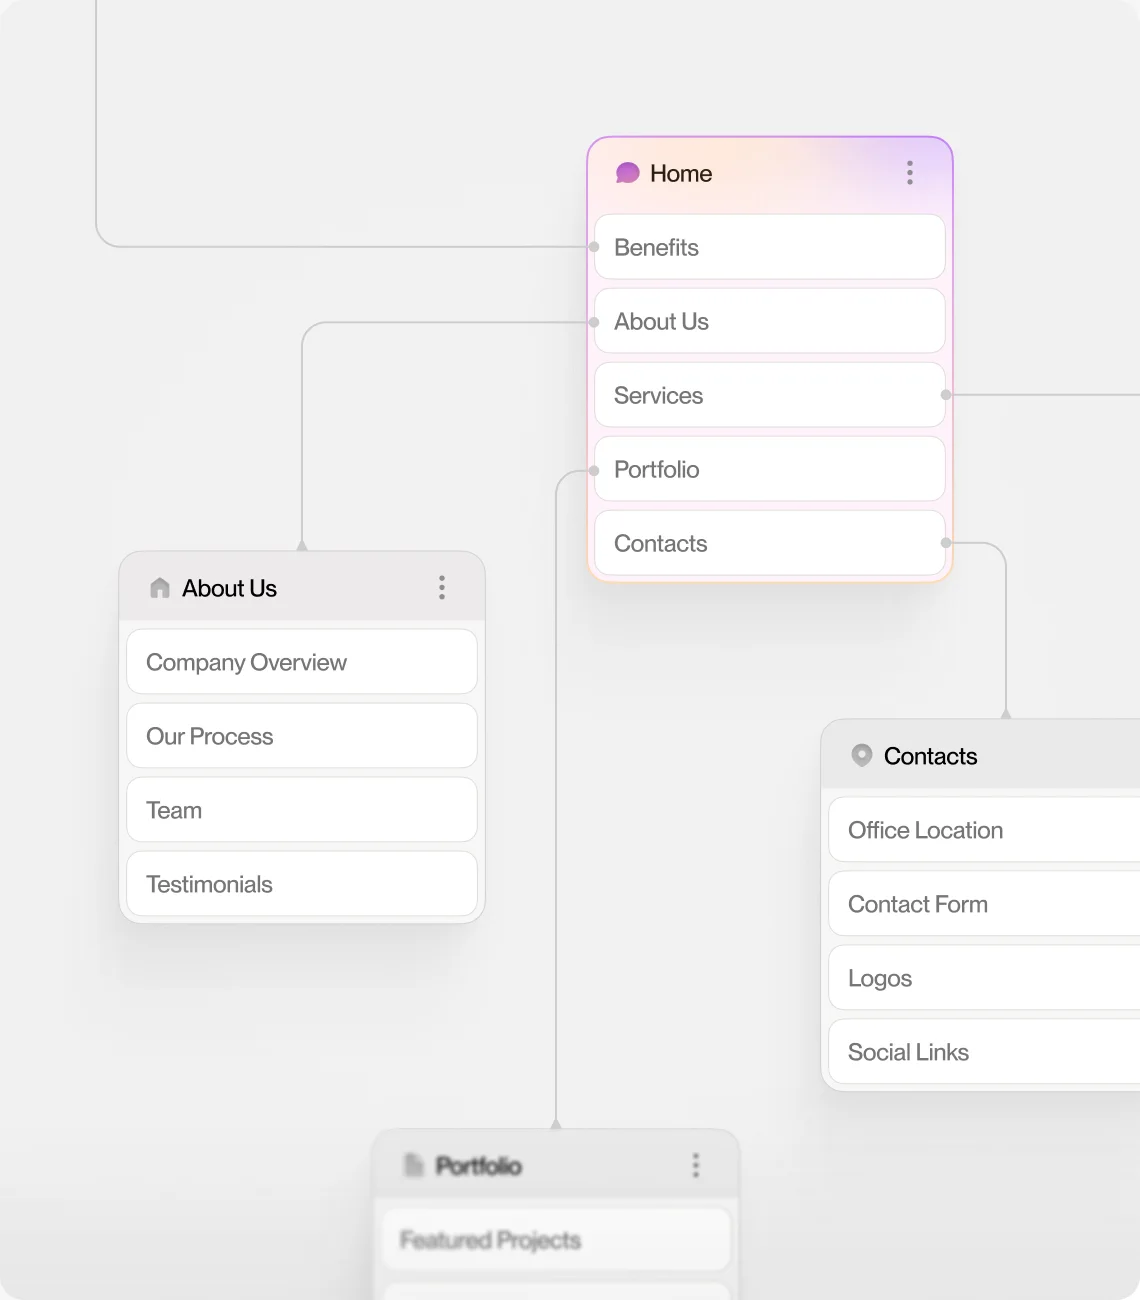Click the Contacts row connector dot in Home

(x=946, y=543)
